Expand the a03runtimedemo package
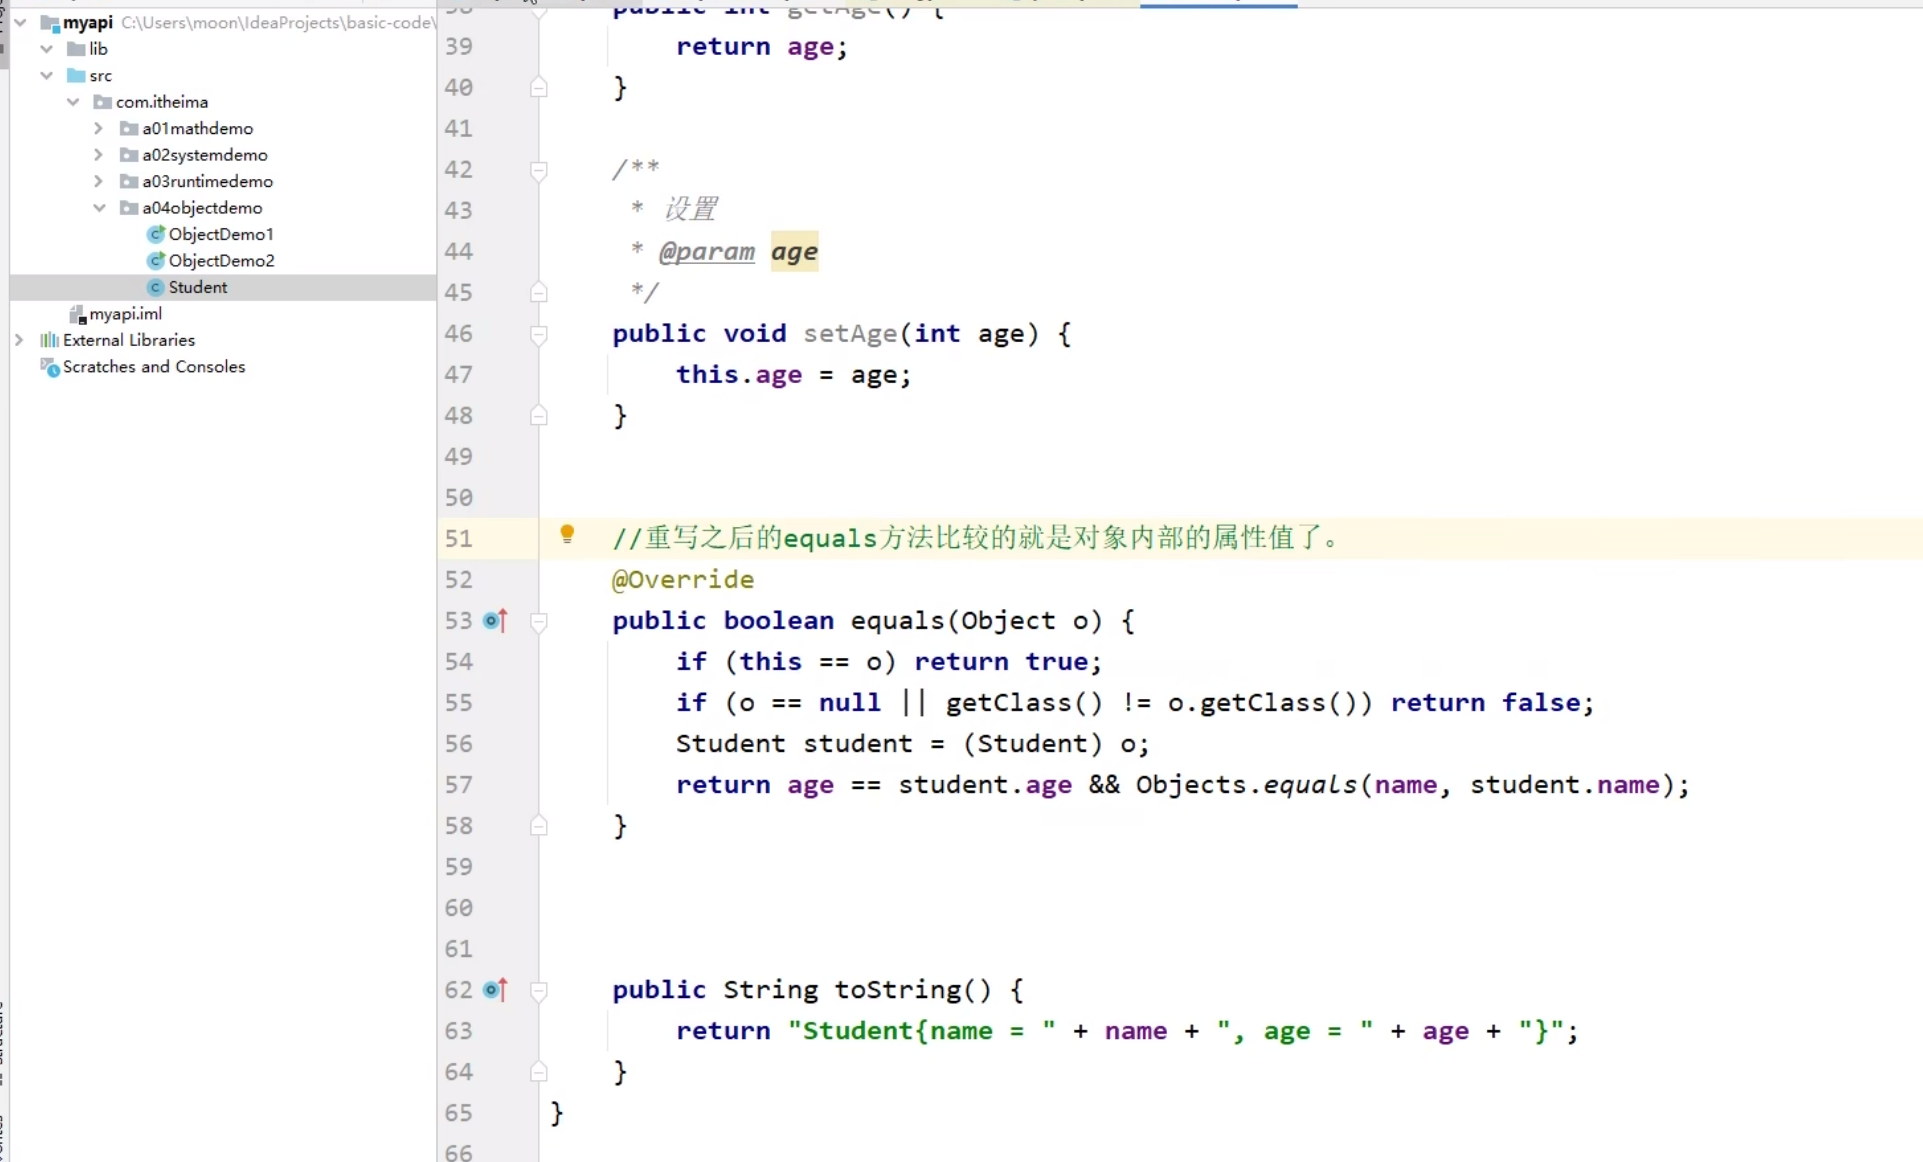The image size is (1923, 1162). (x=98, y=181)
